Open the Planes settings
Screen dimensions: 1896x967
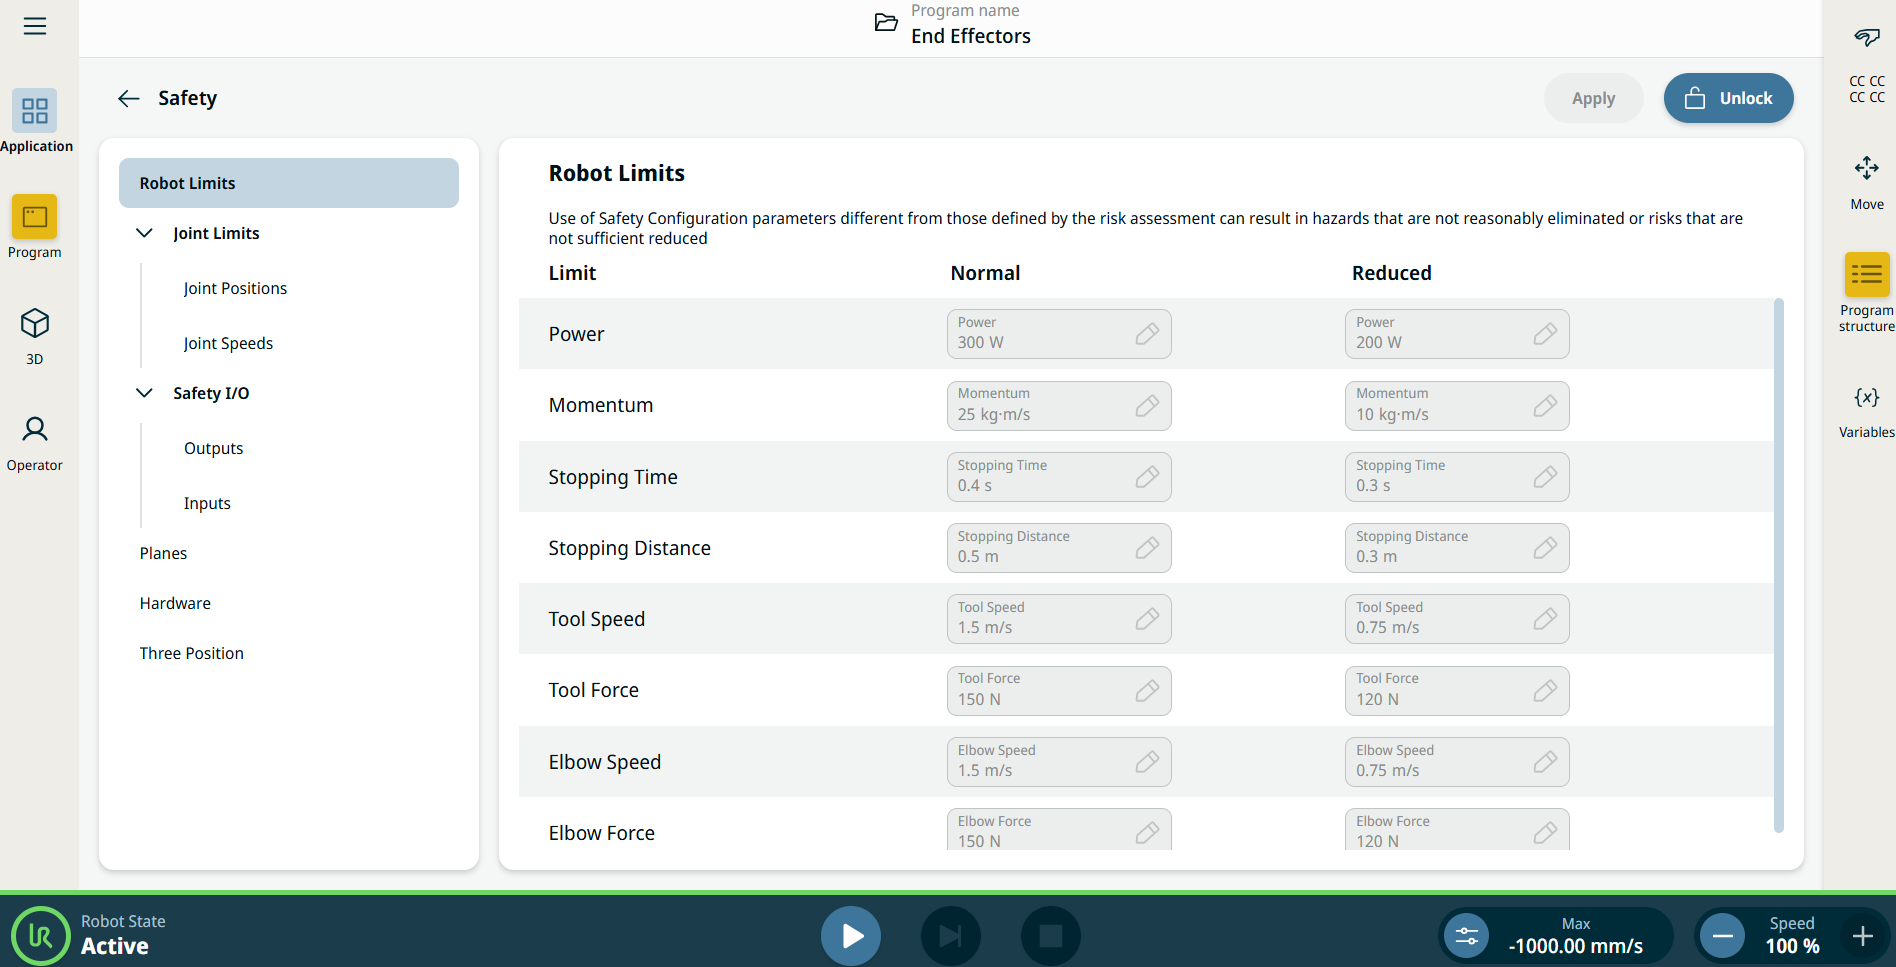[x=163, y=553]
